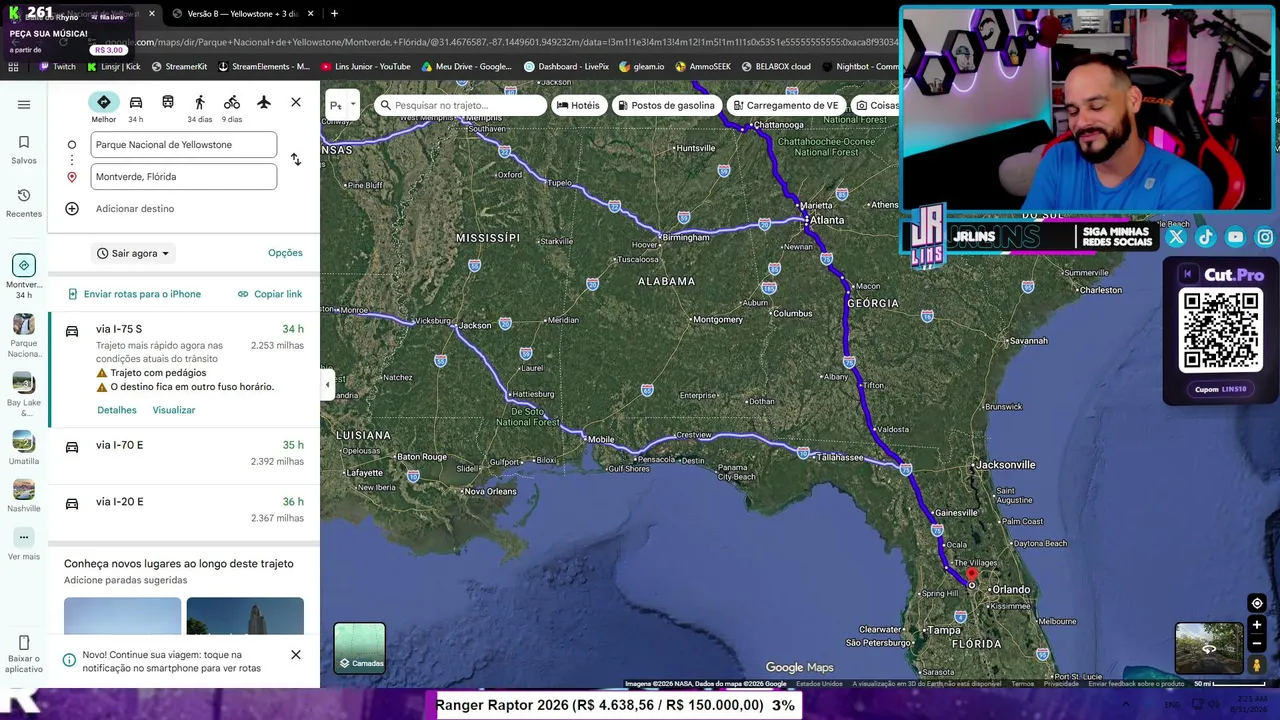
Task: Dismiss the Continue sua viagem notification
Action: coord(296,655)
